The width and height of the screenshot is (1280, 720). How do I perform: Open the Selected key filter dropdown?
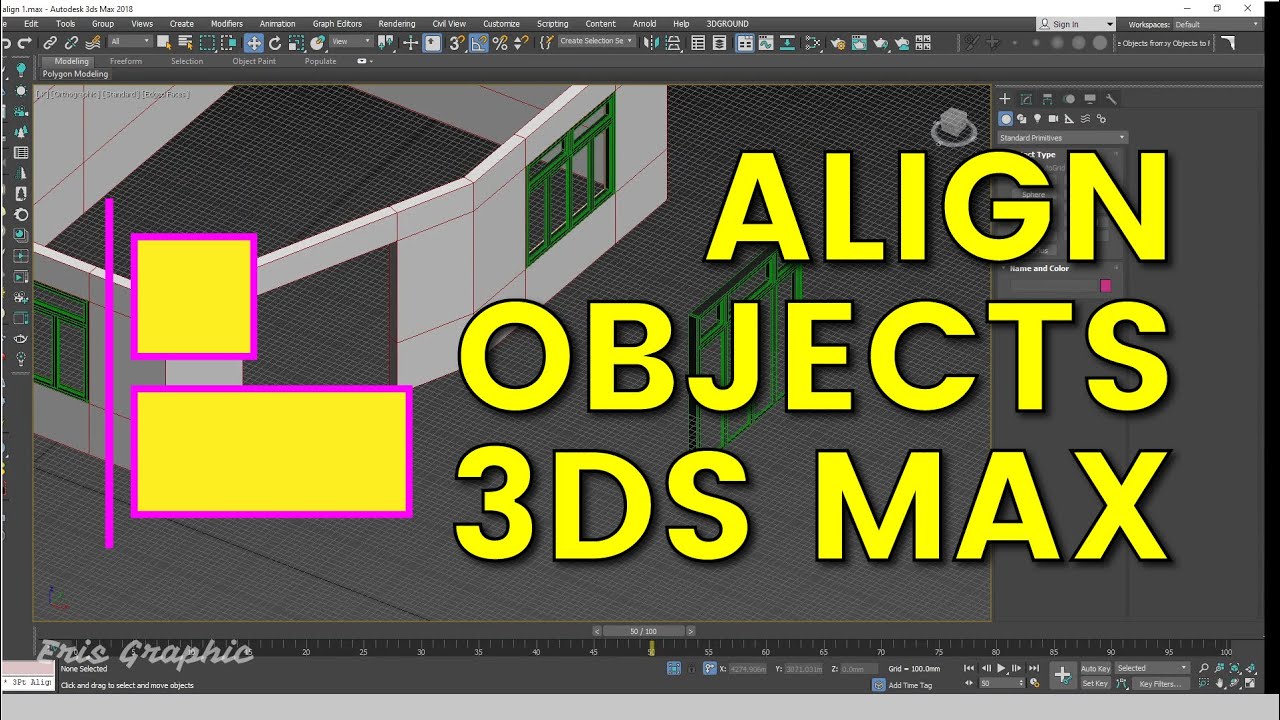1152,668
